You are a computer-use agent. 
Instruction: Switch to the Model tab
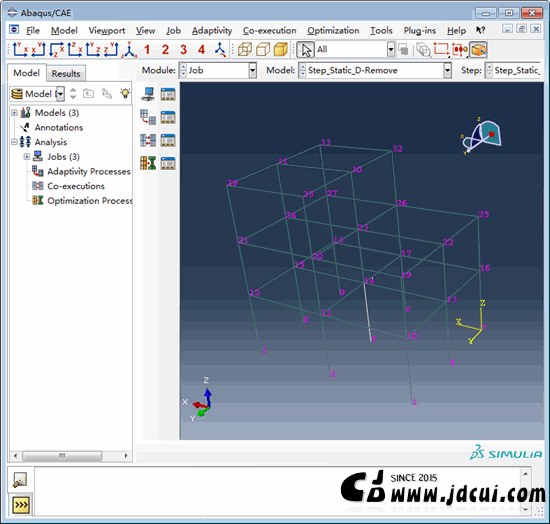27,73
